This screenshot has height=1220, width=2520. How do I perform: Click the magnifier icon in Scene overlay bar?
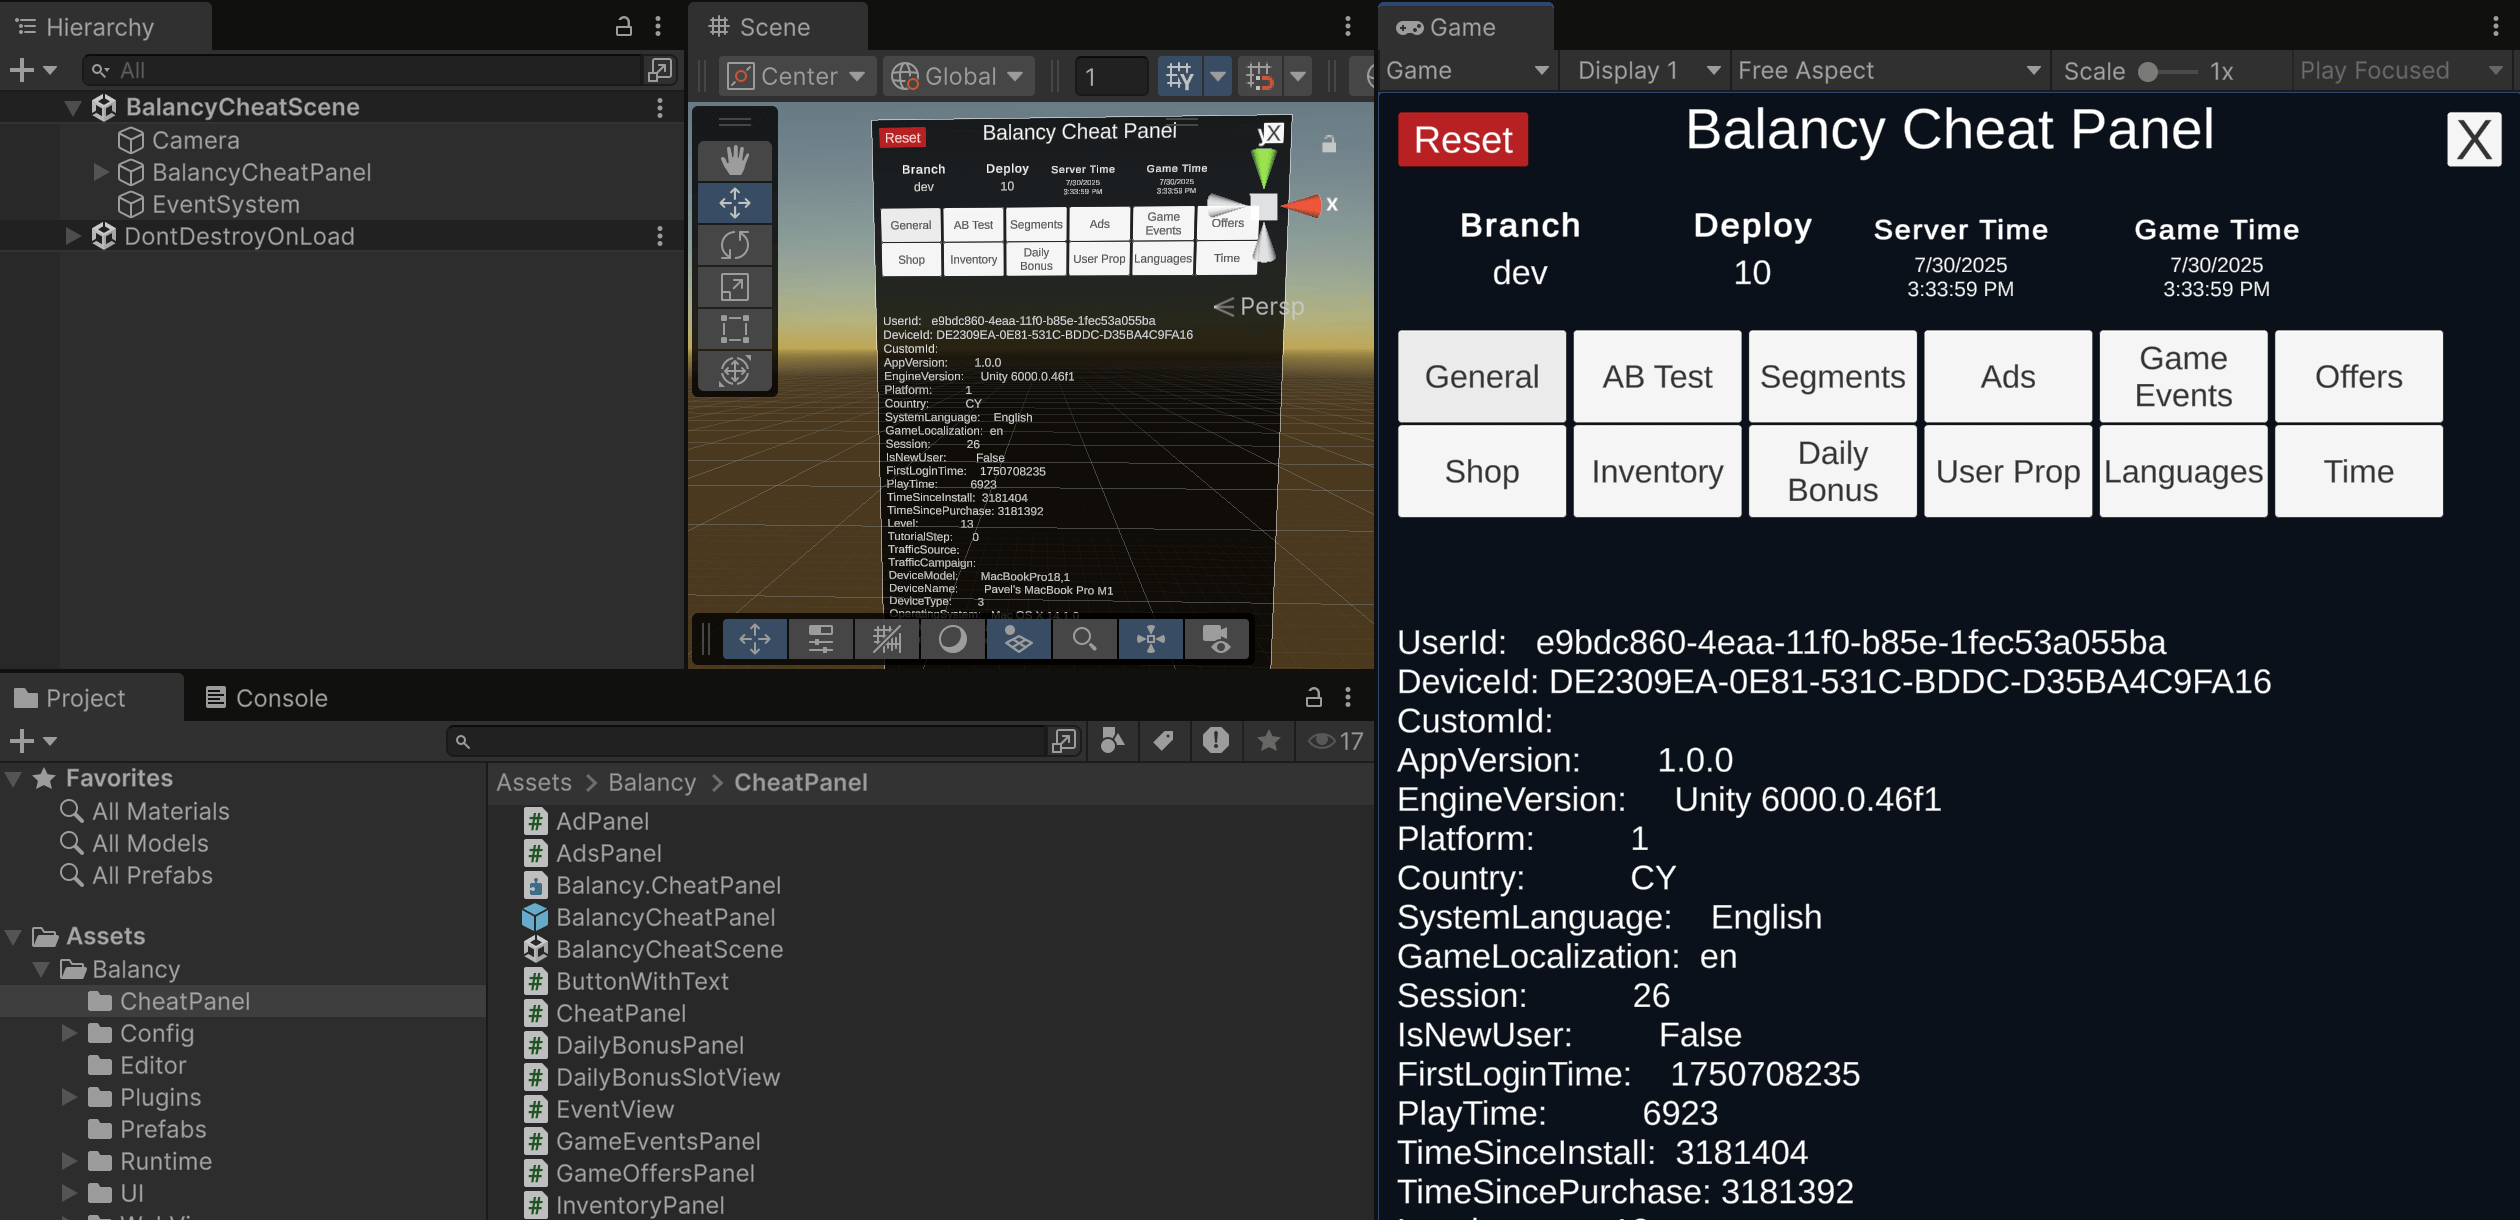(x=1084, y=639)
